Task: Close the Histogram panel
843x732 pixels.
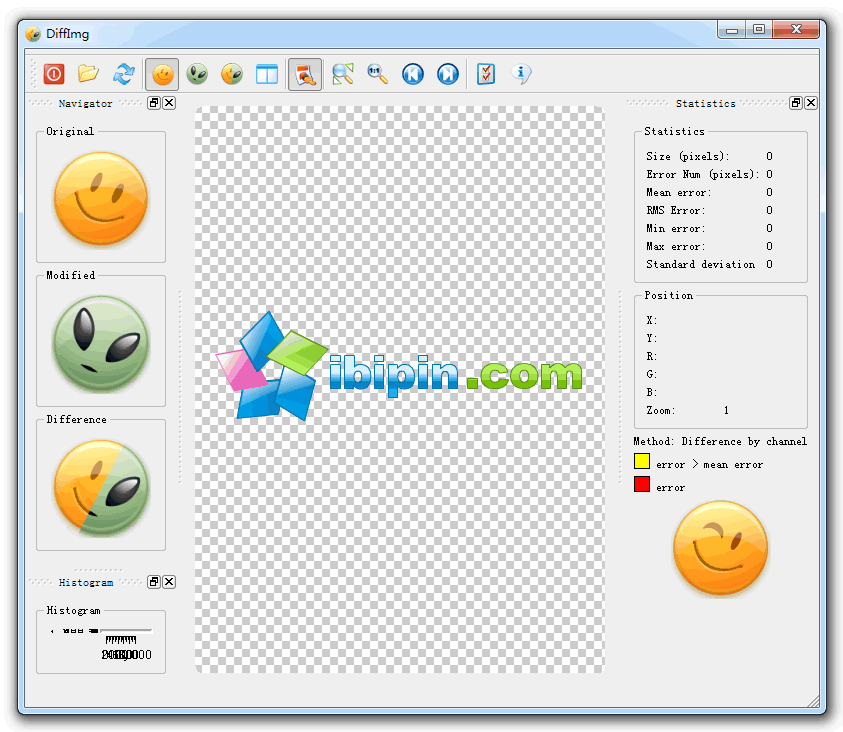Action: [x=169, y=582]
